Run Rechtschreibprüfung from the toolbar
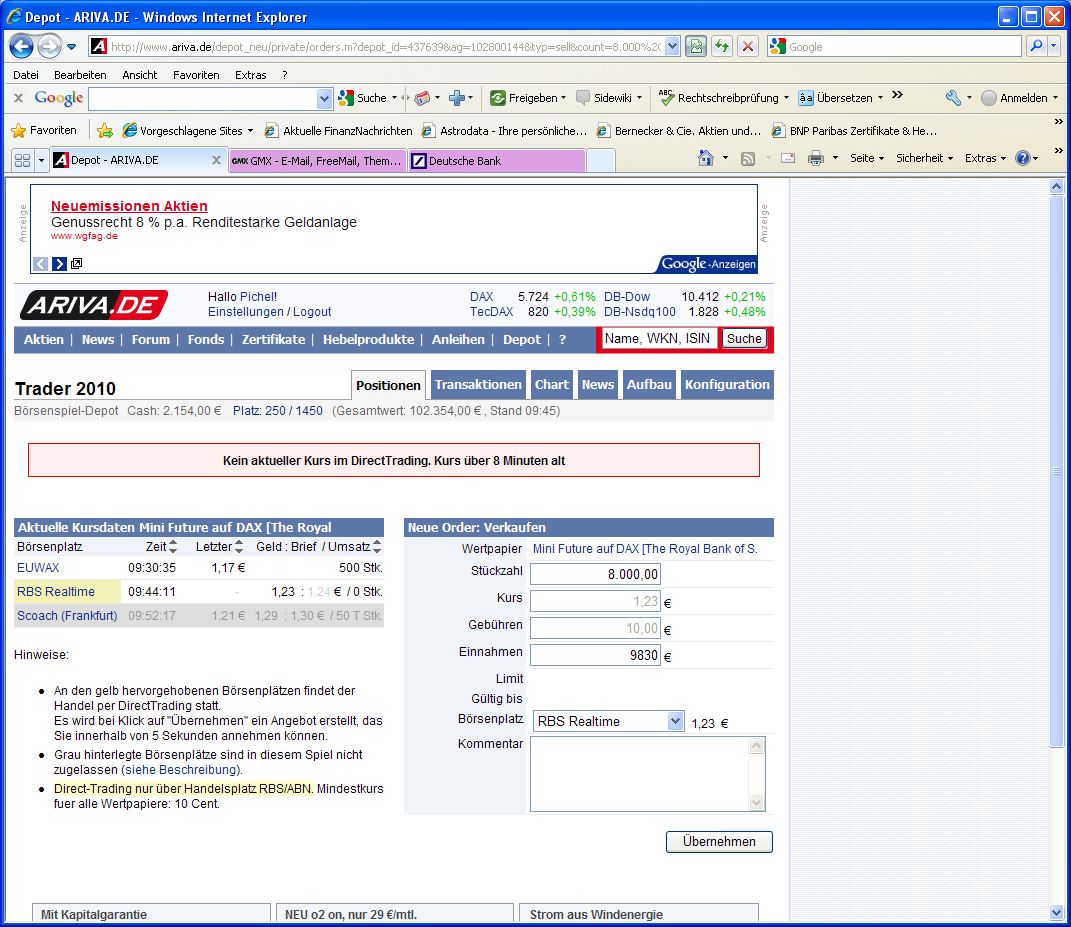 click(723, 98)
